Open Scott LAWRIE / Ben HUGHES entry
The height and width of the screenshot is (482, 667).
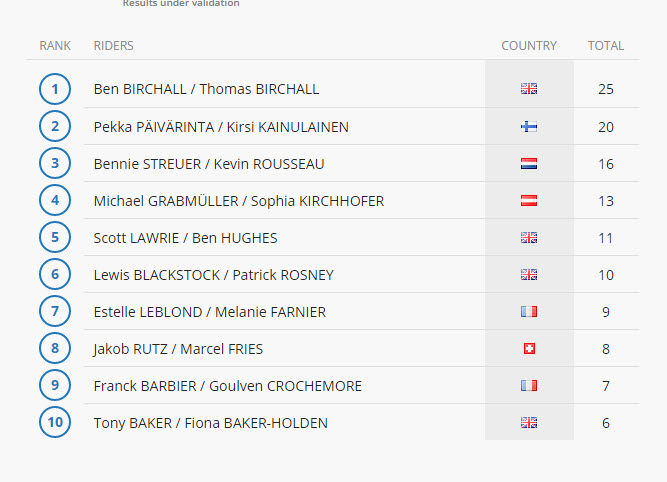[x=185, y=238]
